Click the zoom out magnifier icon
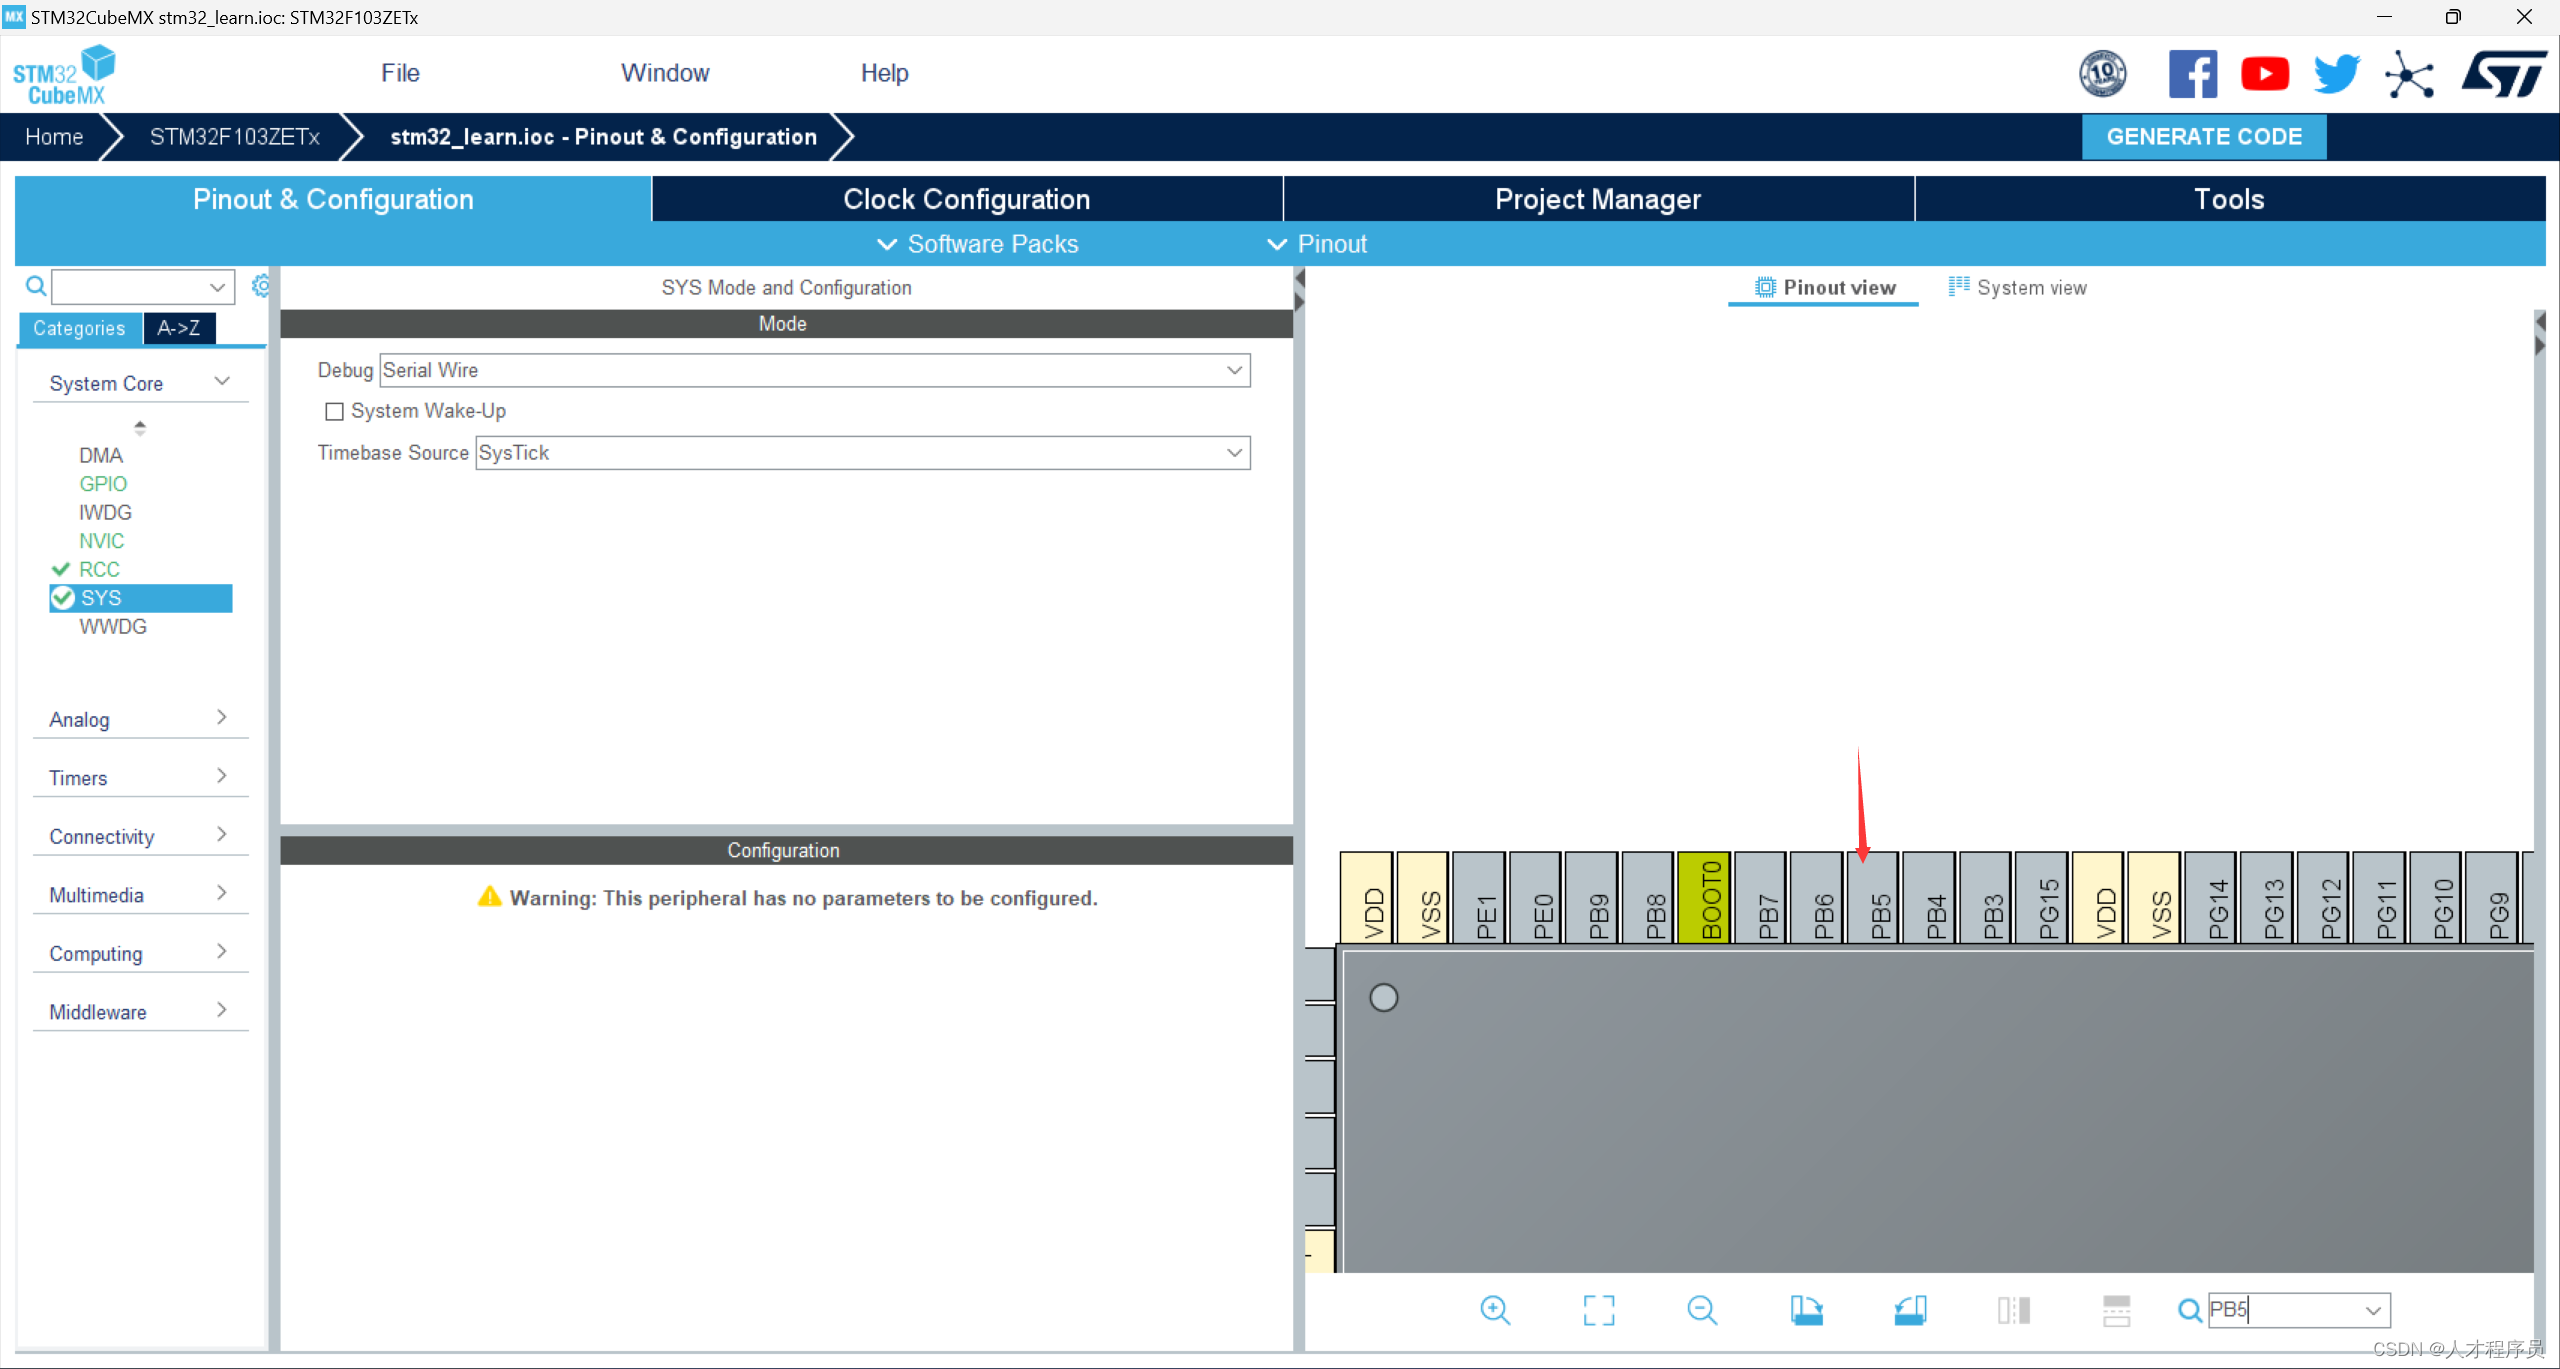This screenshot has height=1369, width=2560. point(1701,1309)
